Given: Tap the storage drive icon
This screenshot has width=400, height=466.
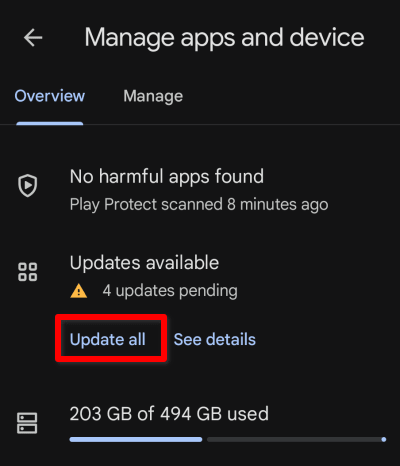Looking at the screenshot, I should click(27, 423).
